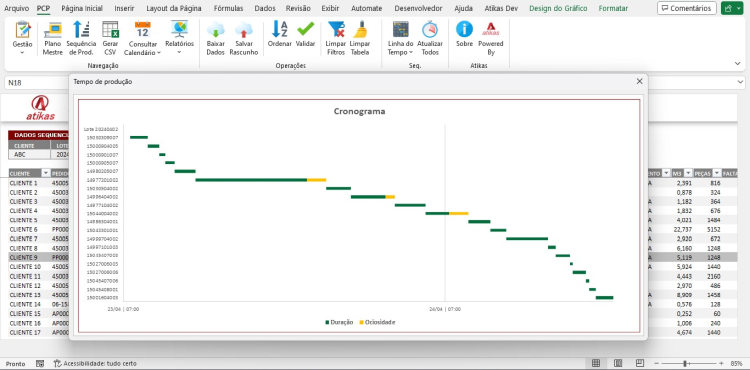Screen dimensions: 750x370
Task: Open the Linha do Tempo icon
Action: pyautogui.click(x=400, y=30)
